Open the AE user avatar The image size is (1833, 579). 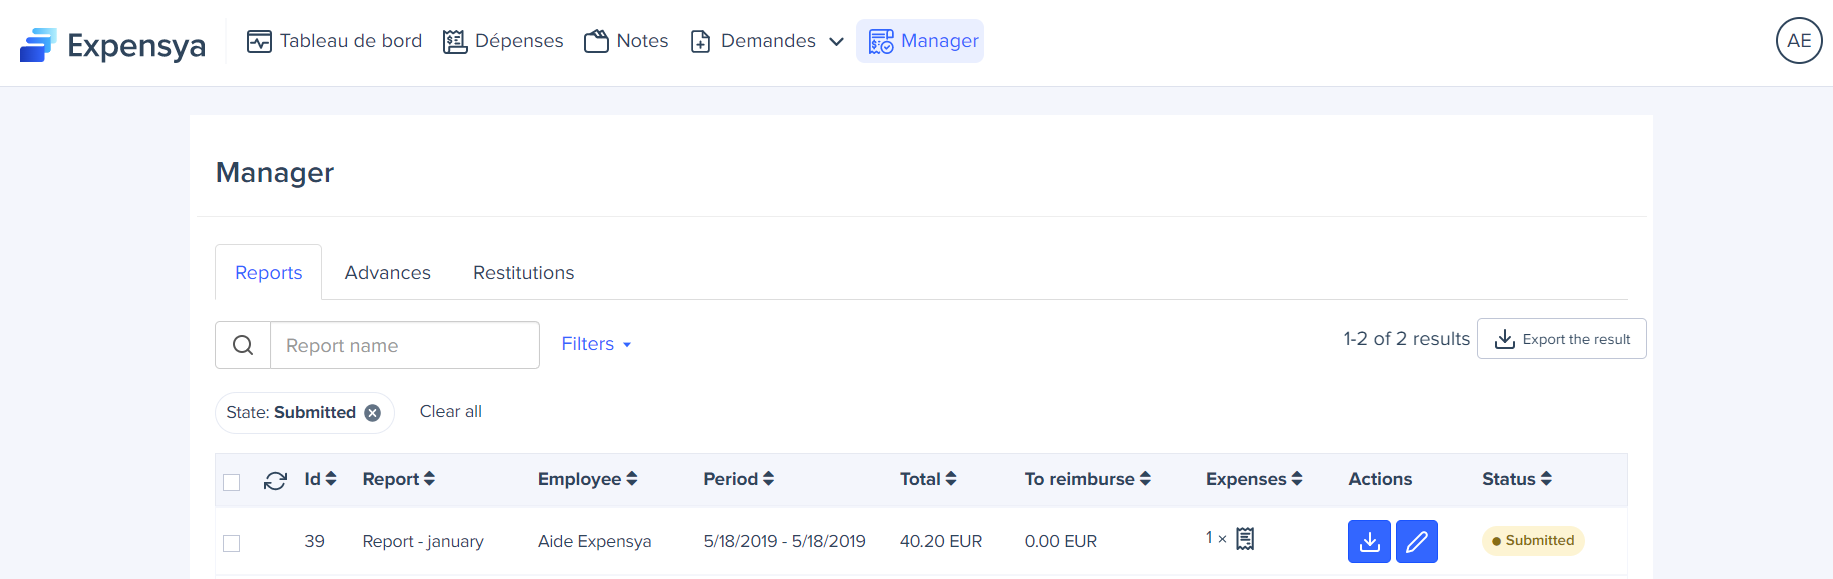[1798, 41]
